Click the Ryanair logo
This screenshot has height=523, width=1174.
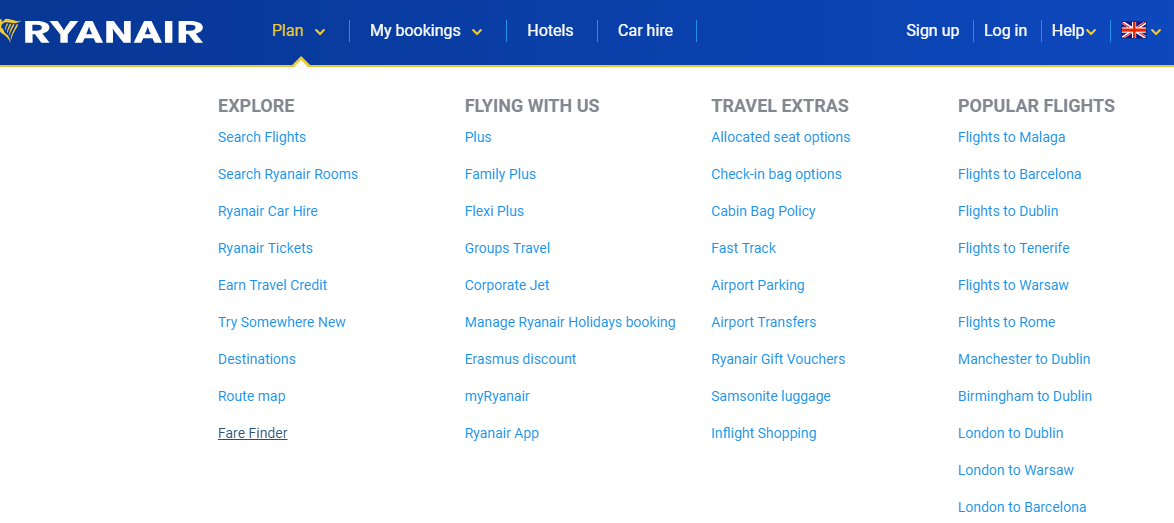105,31
